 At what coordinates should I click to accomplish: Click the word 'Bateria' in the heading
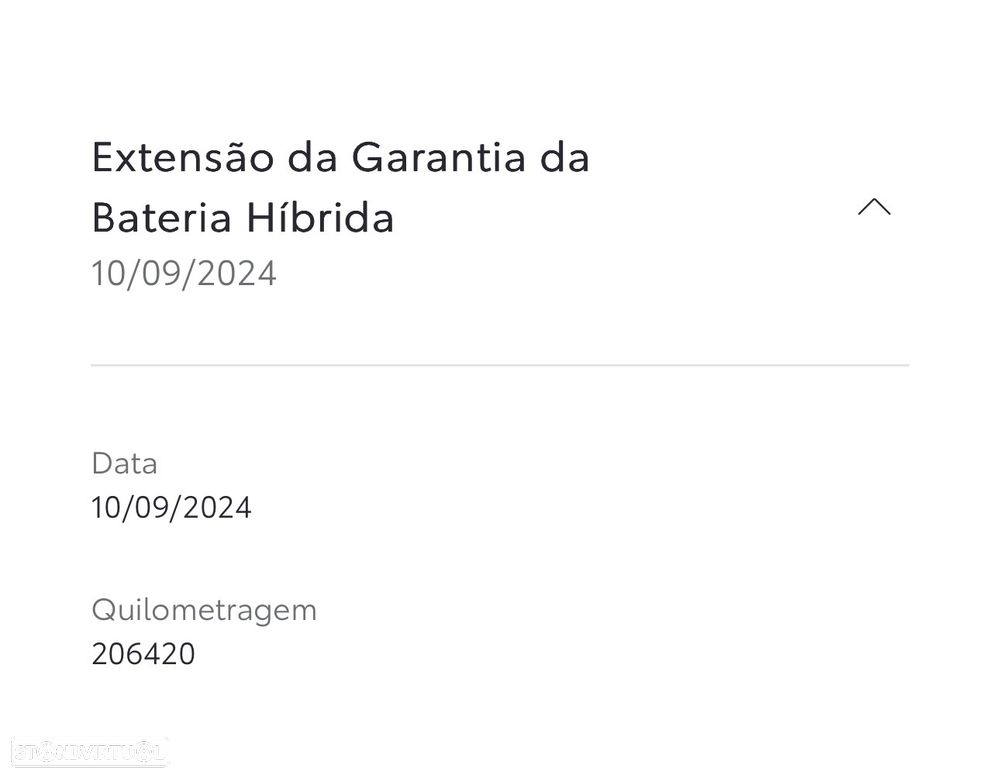coord(147,218)
